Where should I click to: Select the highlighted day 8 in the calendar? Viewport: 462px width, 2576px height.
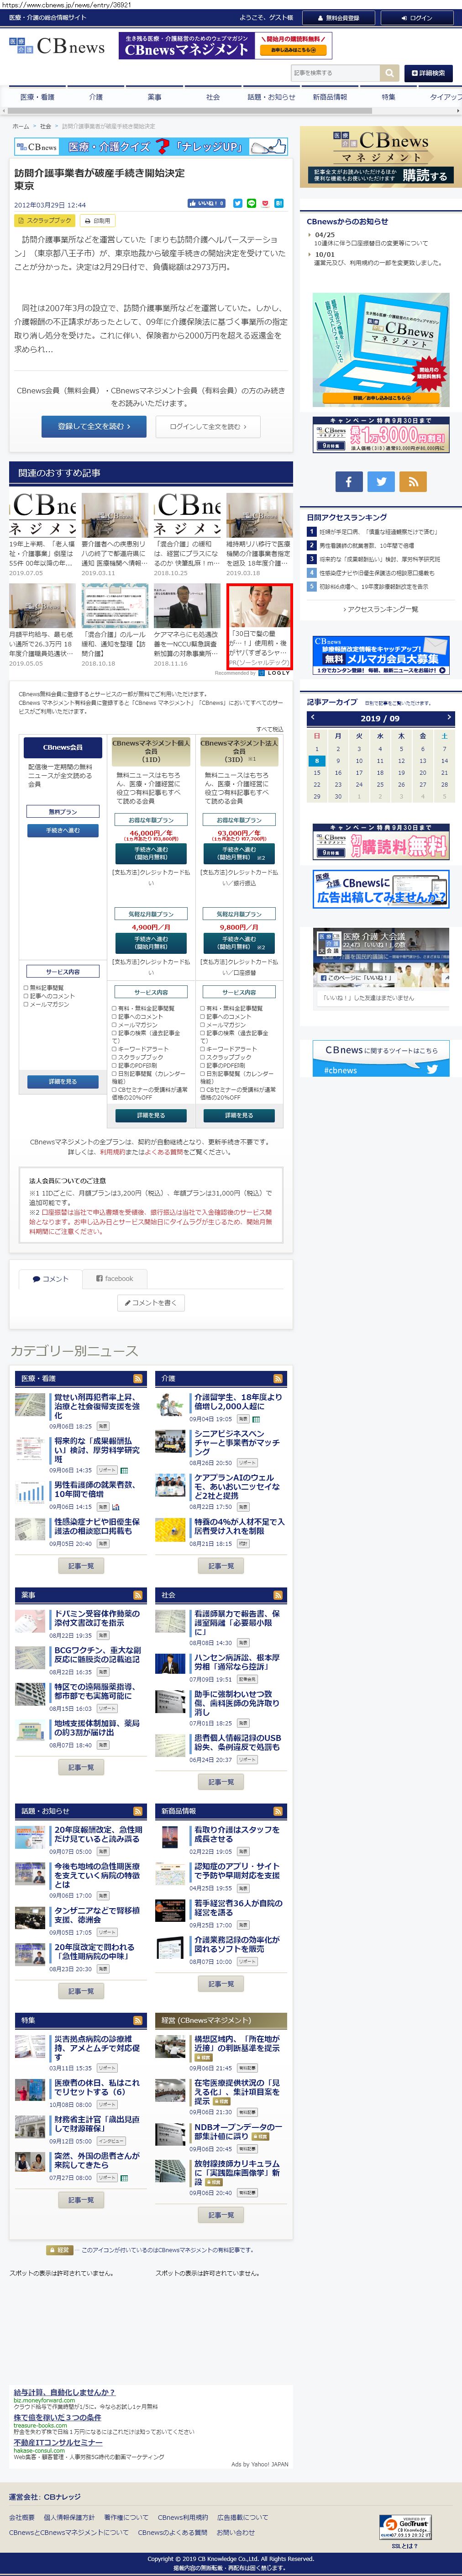317,761
